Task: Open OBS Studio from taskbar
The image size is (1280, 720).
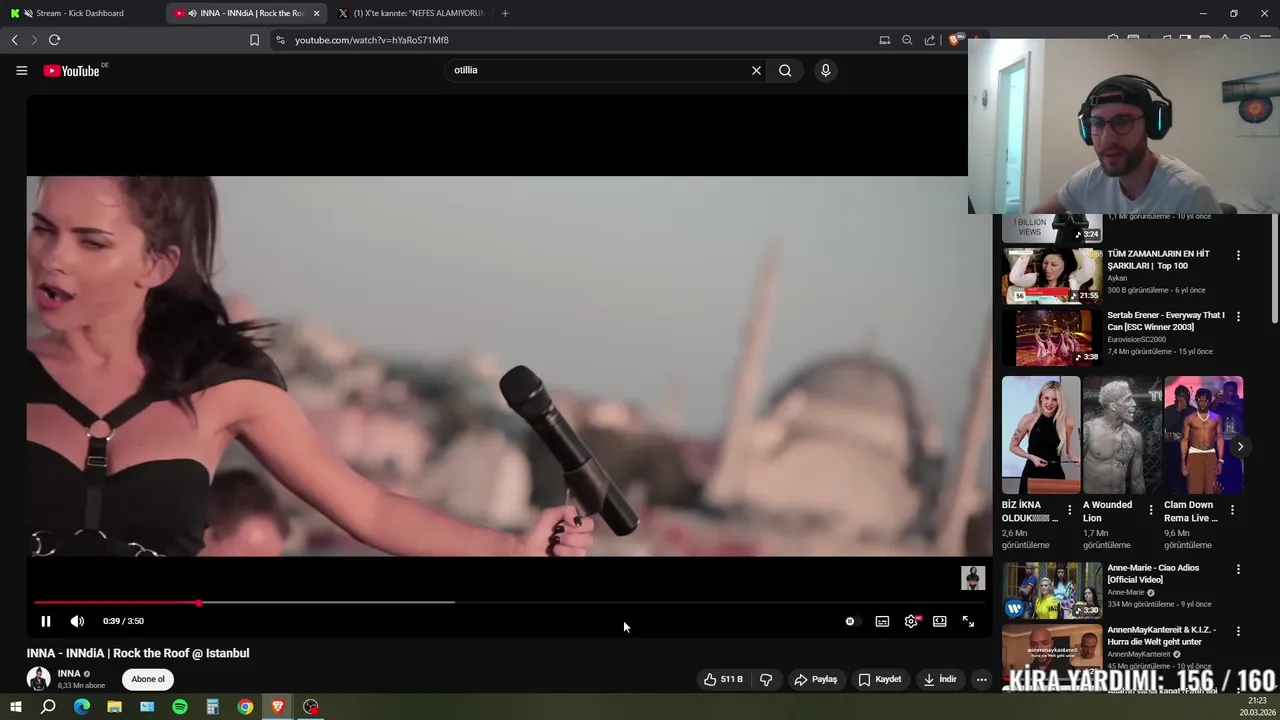Action: coord(311,707)
